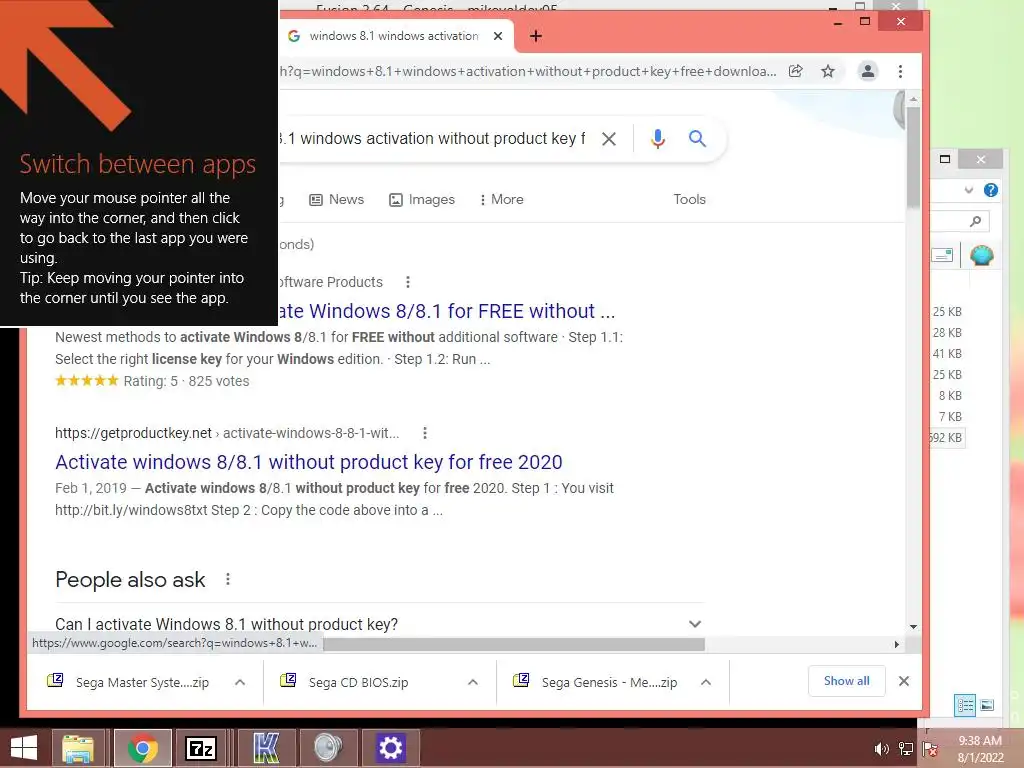Image resolution: width=1024 pixels, height=768 pixels.
Task: Close the windows 8.1 windows activation tab
Action: click(498, 36)
